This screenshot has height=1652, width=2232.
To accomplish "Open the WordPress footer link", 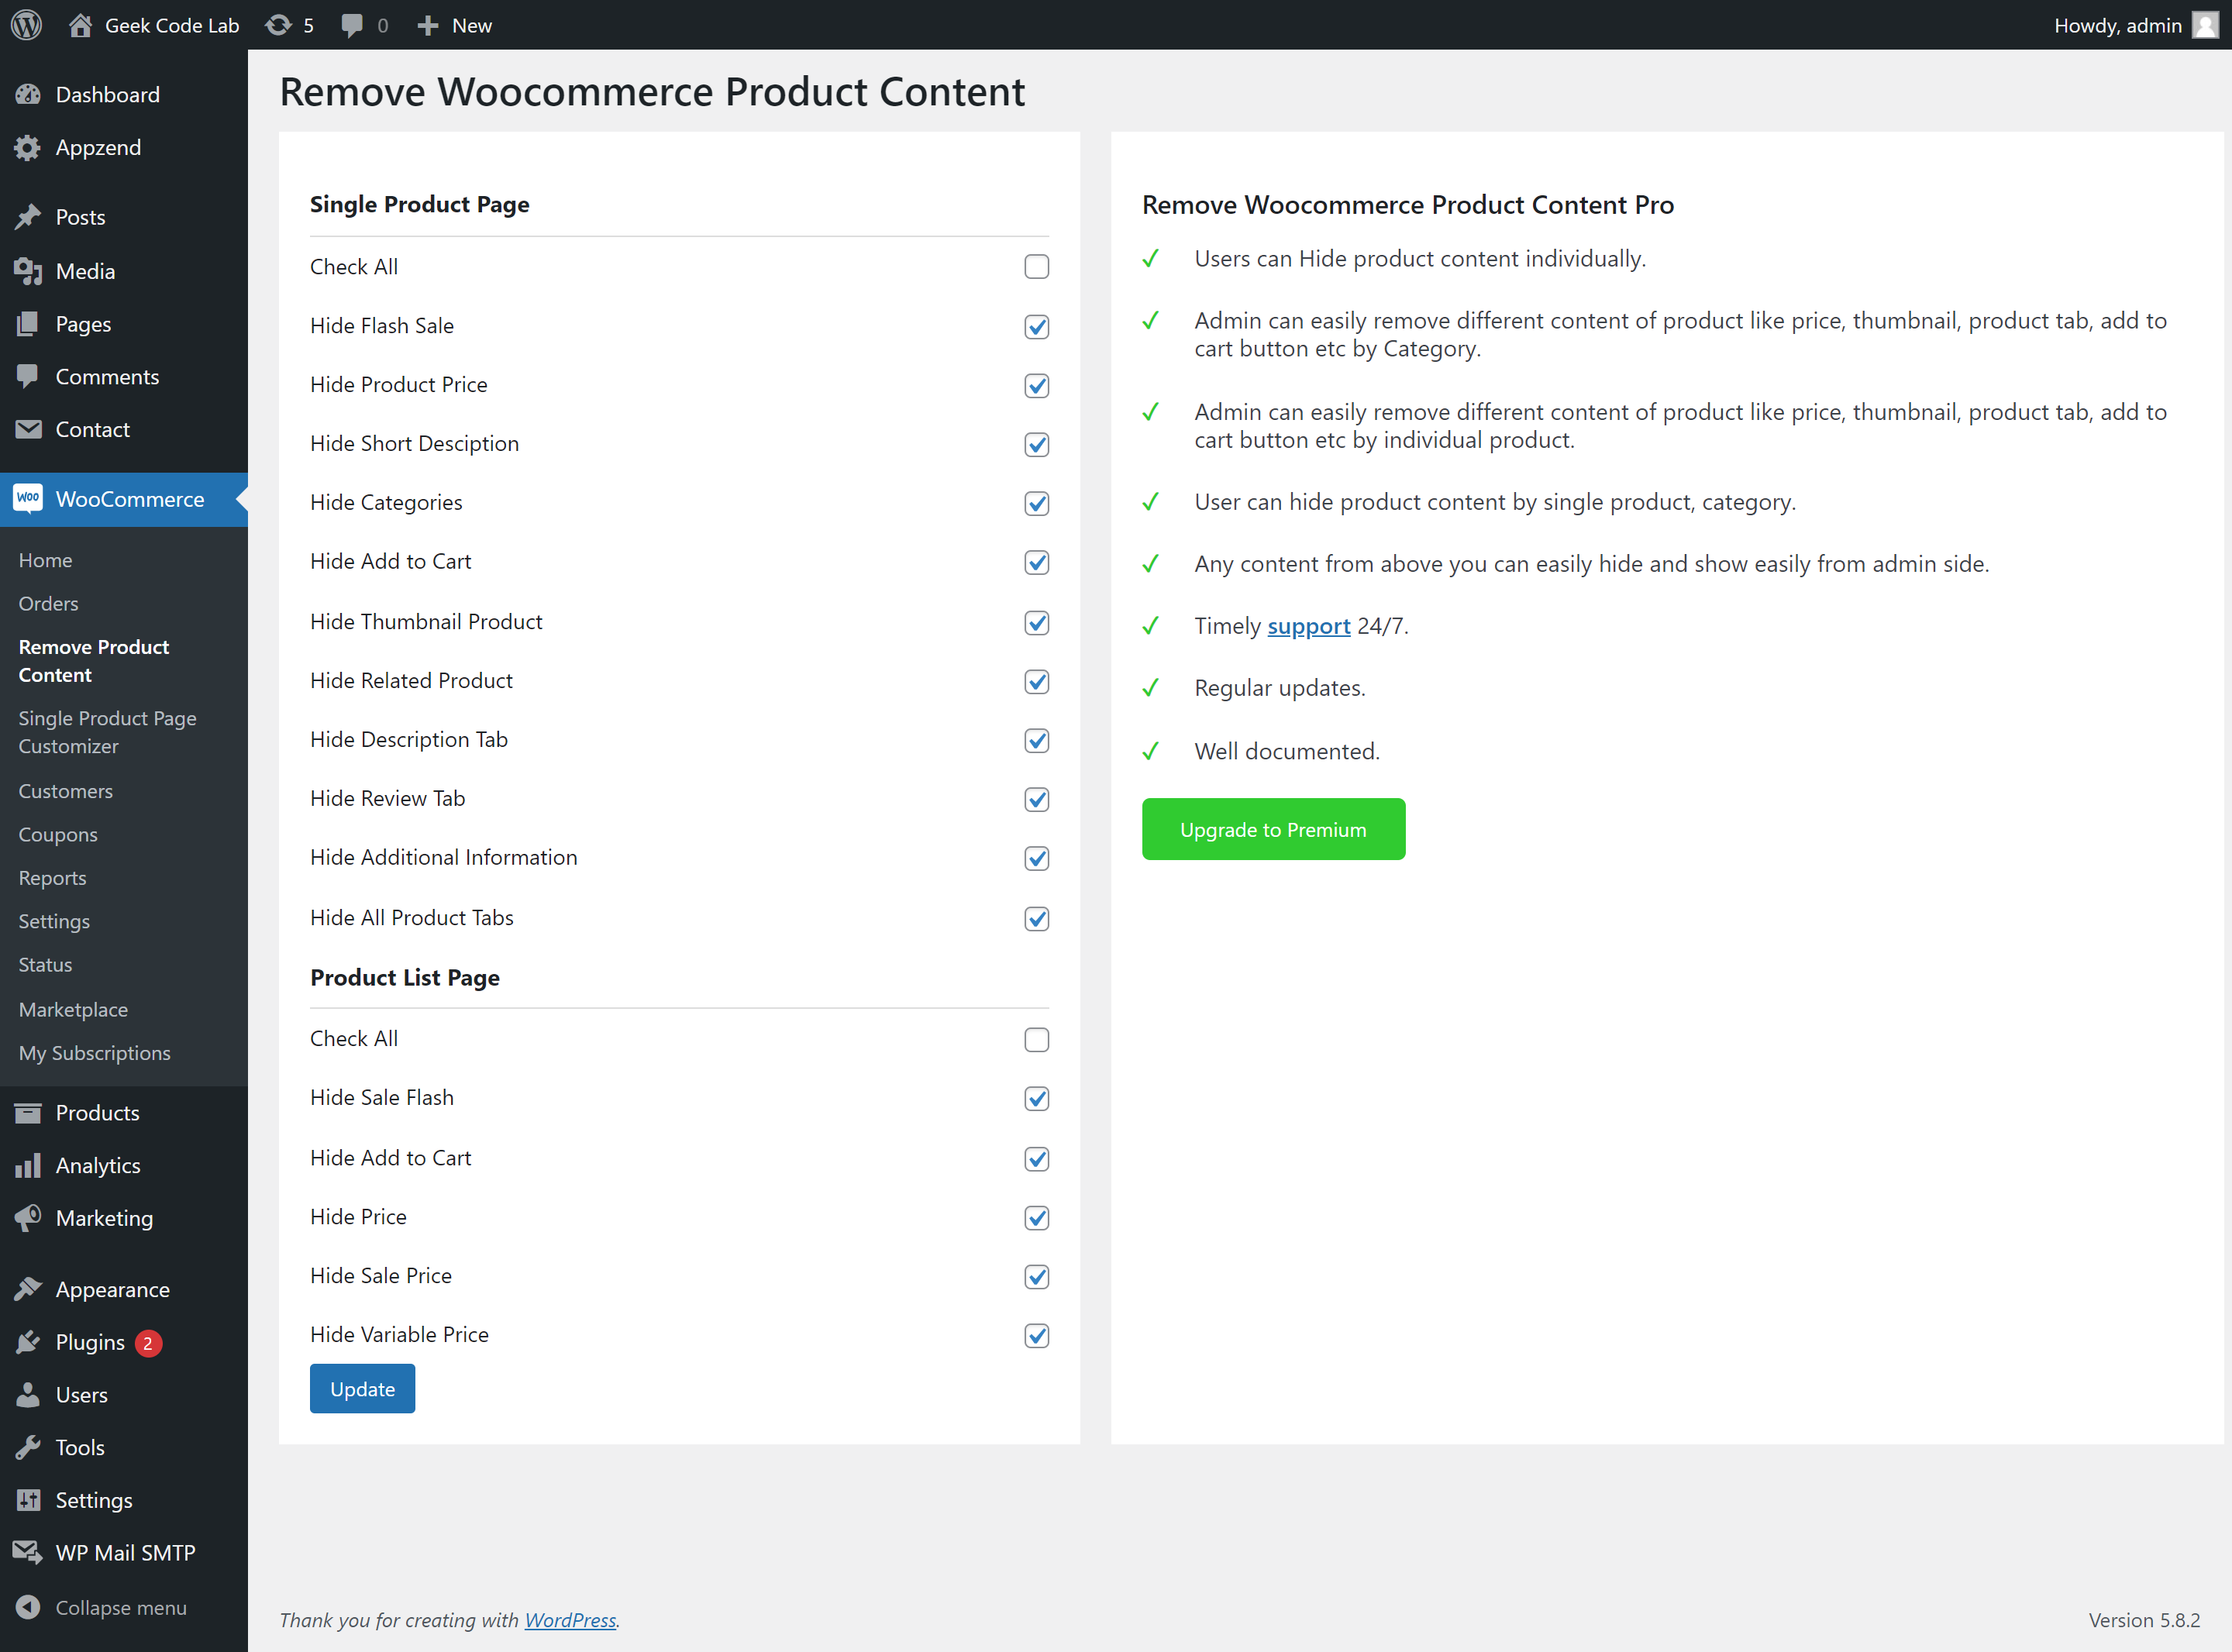I will pos(570,1620).
